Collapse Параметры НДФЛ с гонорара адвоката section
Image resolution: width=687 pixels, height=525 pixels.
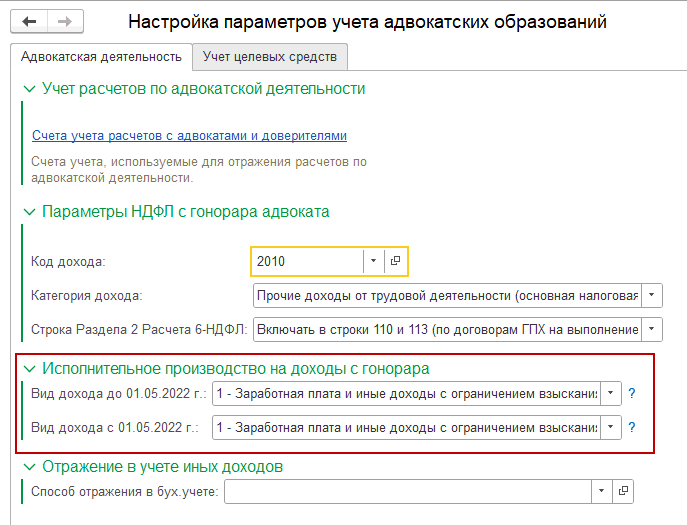point(28,212)
